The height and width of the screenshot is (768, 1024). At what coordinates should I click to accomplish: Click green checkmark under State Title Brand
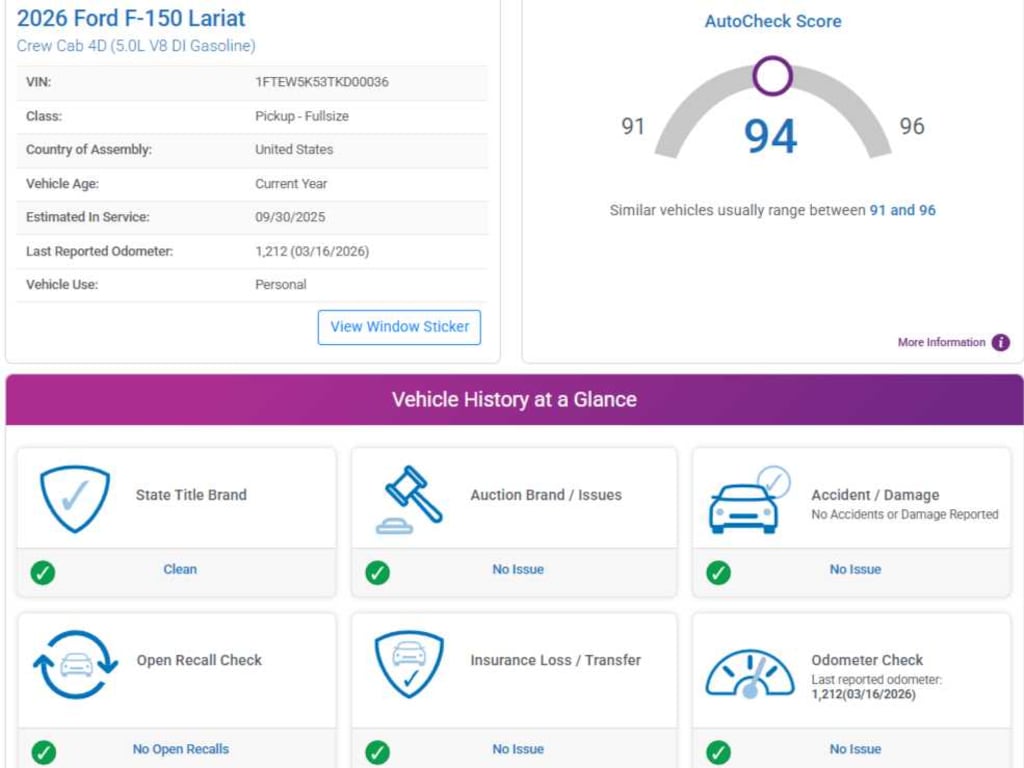pyautogui.click(x=43, y=572)
